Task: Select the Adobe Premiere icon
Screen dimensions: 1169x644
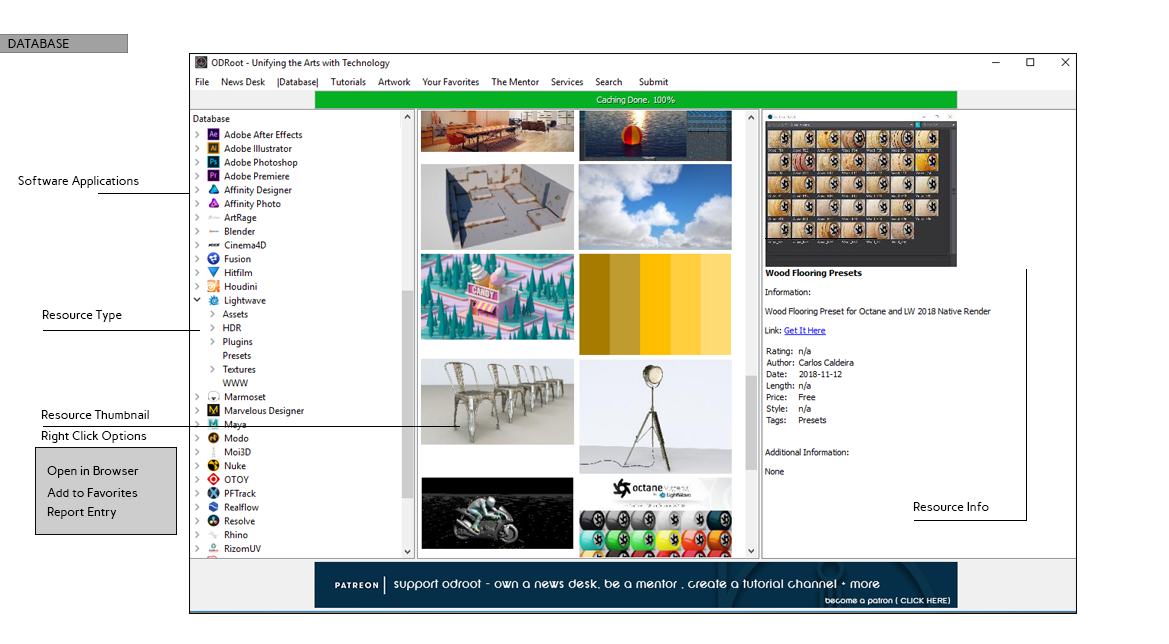Action: [214, 176]
